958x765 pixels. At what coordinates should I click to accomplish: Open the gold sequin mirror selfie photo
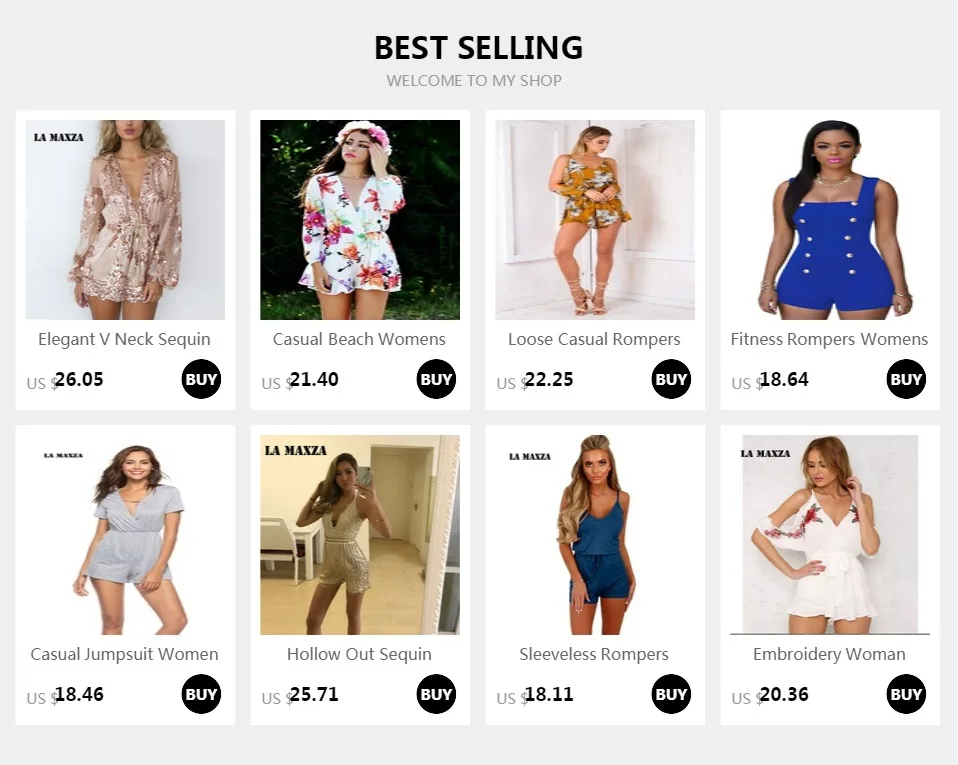[x=360, y=535]
